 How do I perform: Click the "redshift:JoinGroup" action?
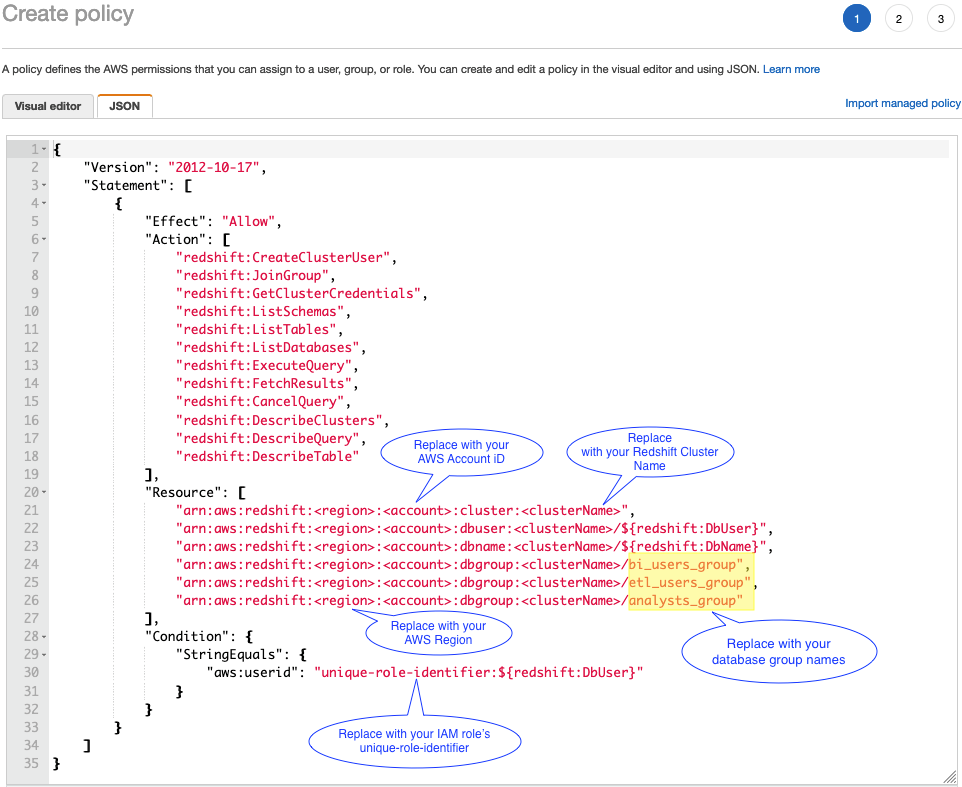252,275
